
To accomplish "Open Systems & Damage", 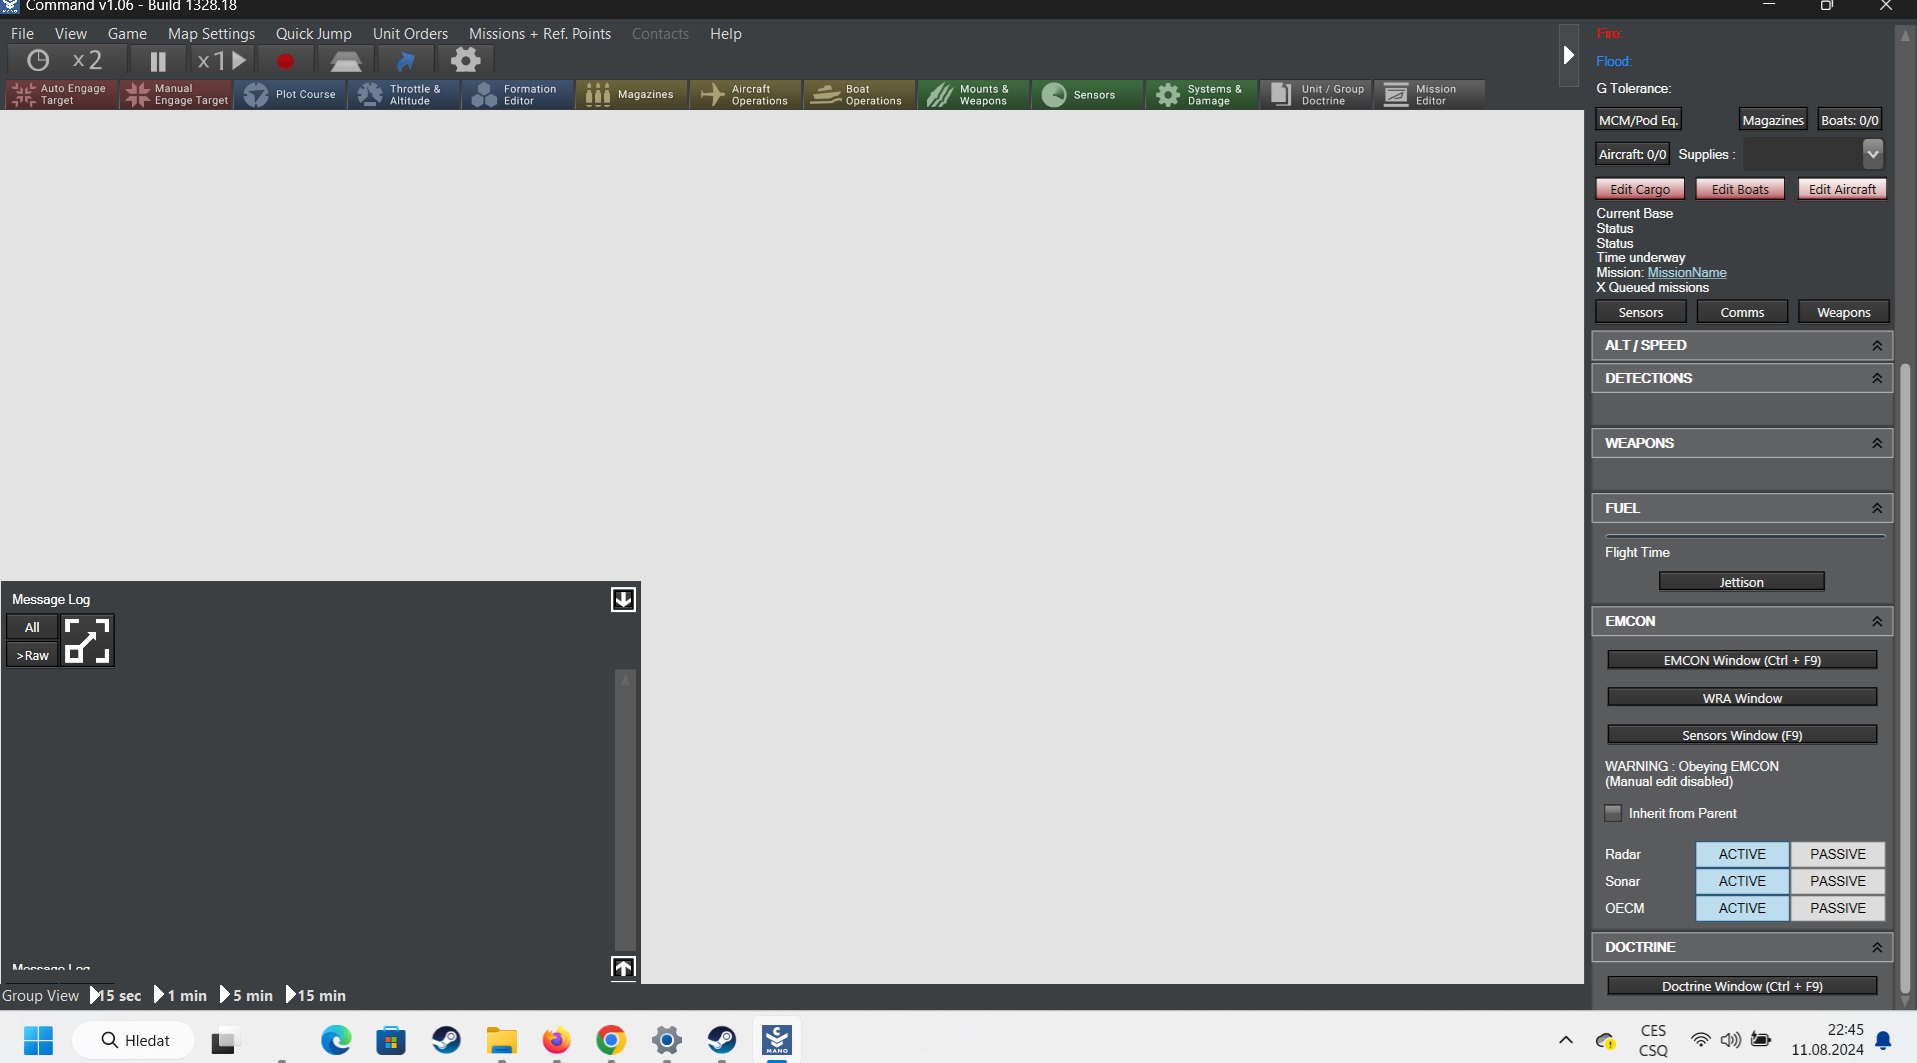I will [1202, 95].
